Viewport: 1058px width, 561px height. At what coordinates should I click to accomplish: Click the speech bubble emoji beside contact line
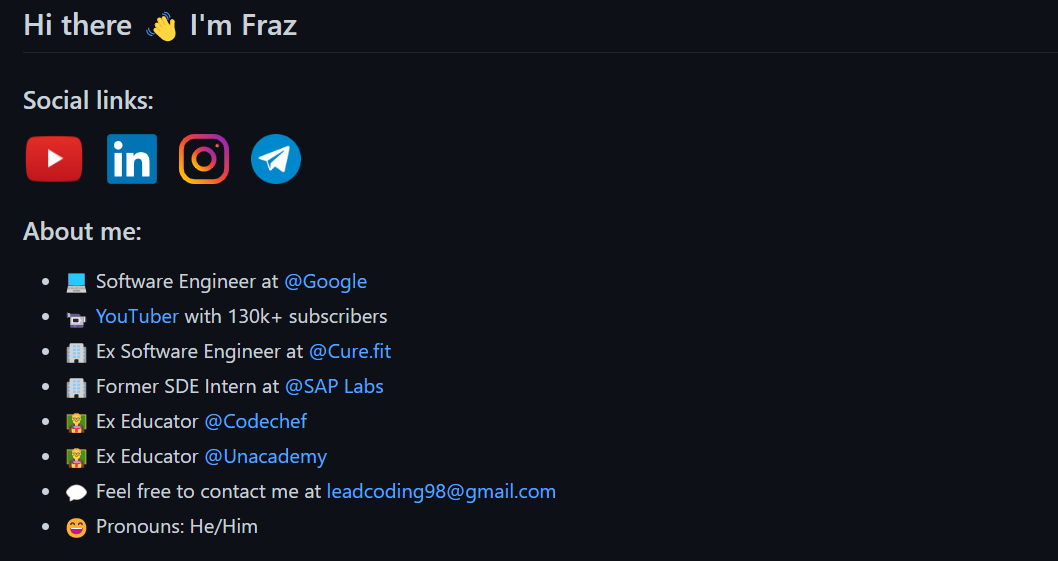coord(76,493)
